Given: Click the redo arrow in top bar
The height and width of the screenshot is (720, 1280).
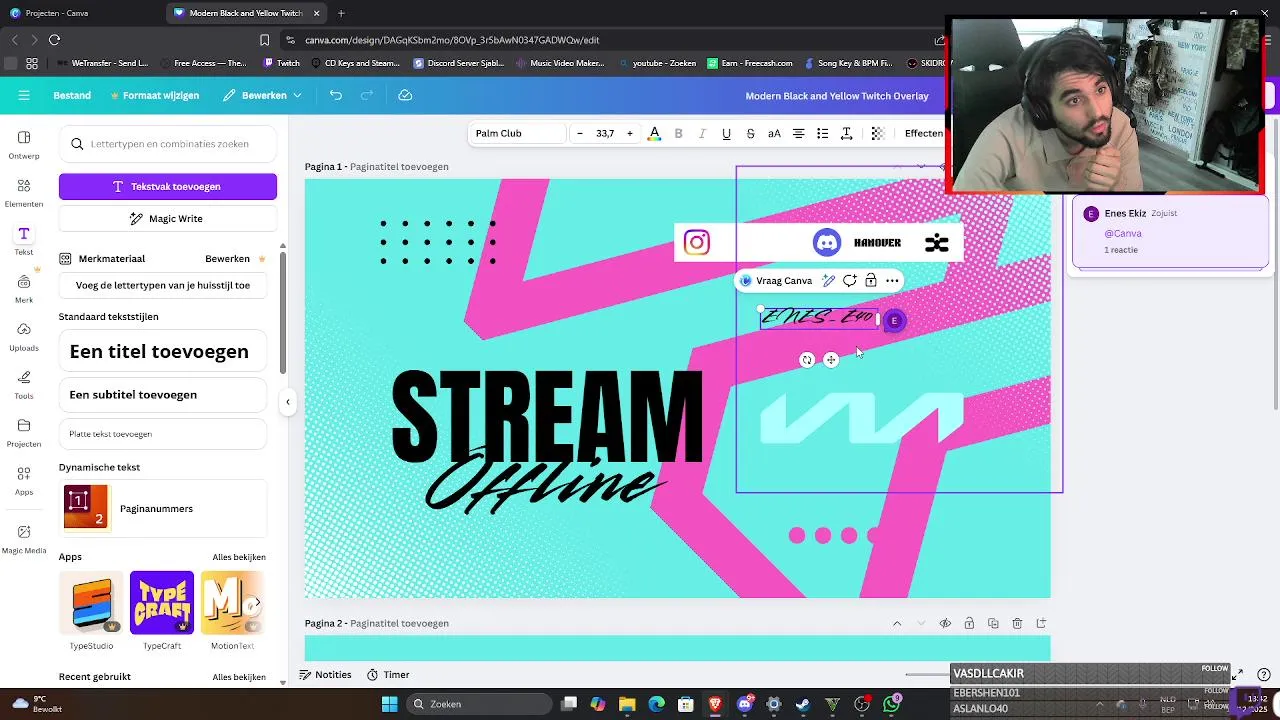Looking at the screenshot, I should 367,95.
